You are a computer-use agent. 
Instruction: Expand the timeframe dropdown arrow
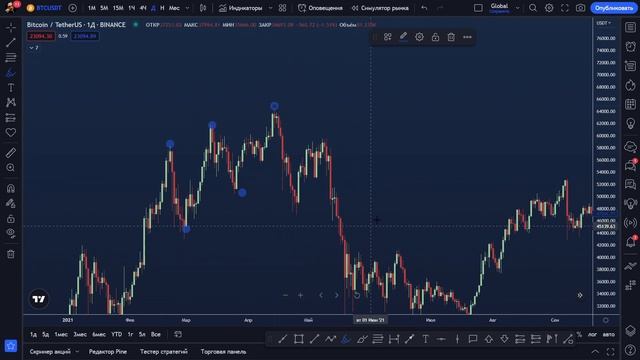click(x=187, y=8)
